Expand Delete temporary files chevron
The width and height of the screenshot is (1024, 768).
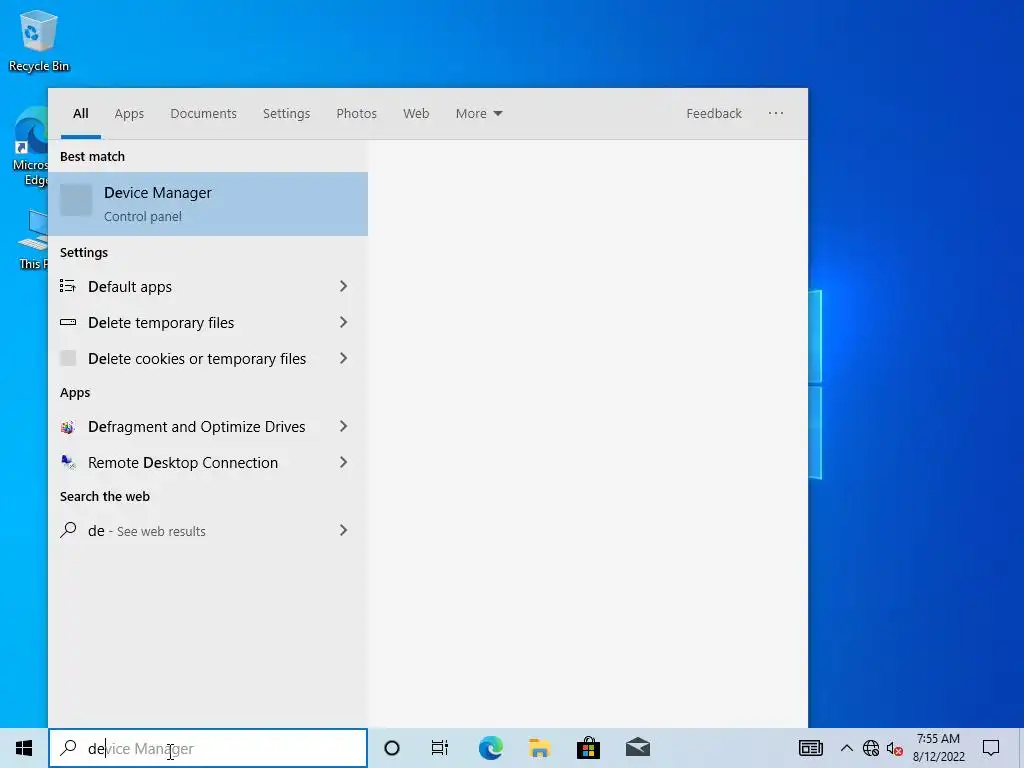344,322
